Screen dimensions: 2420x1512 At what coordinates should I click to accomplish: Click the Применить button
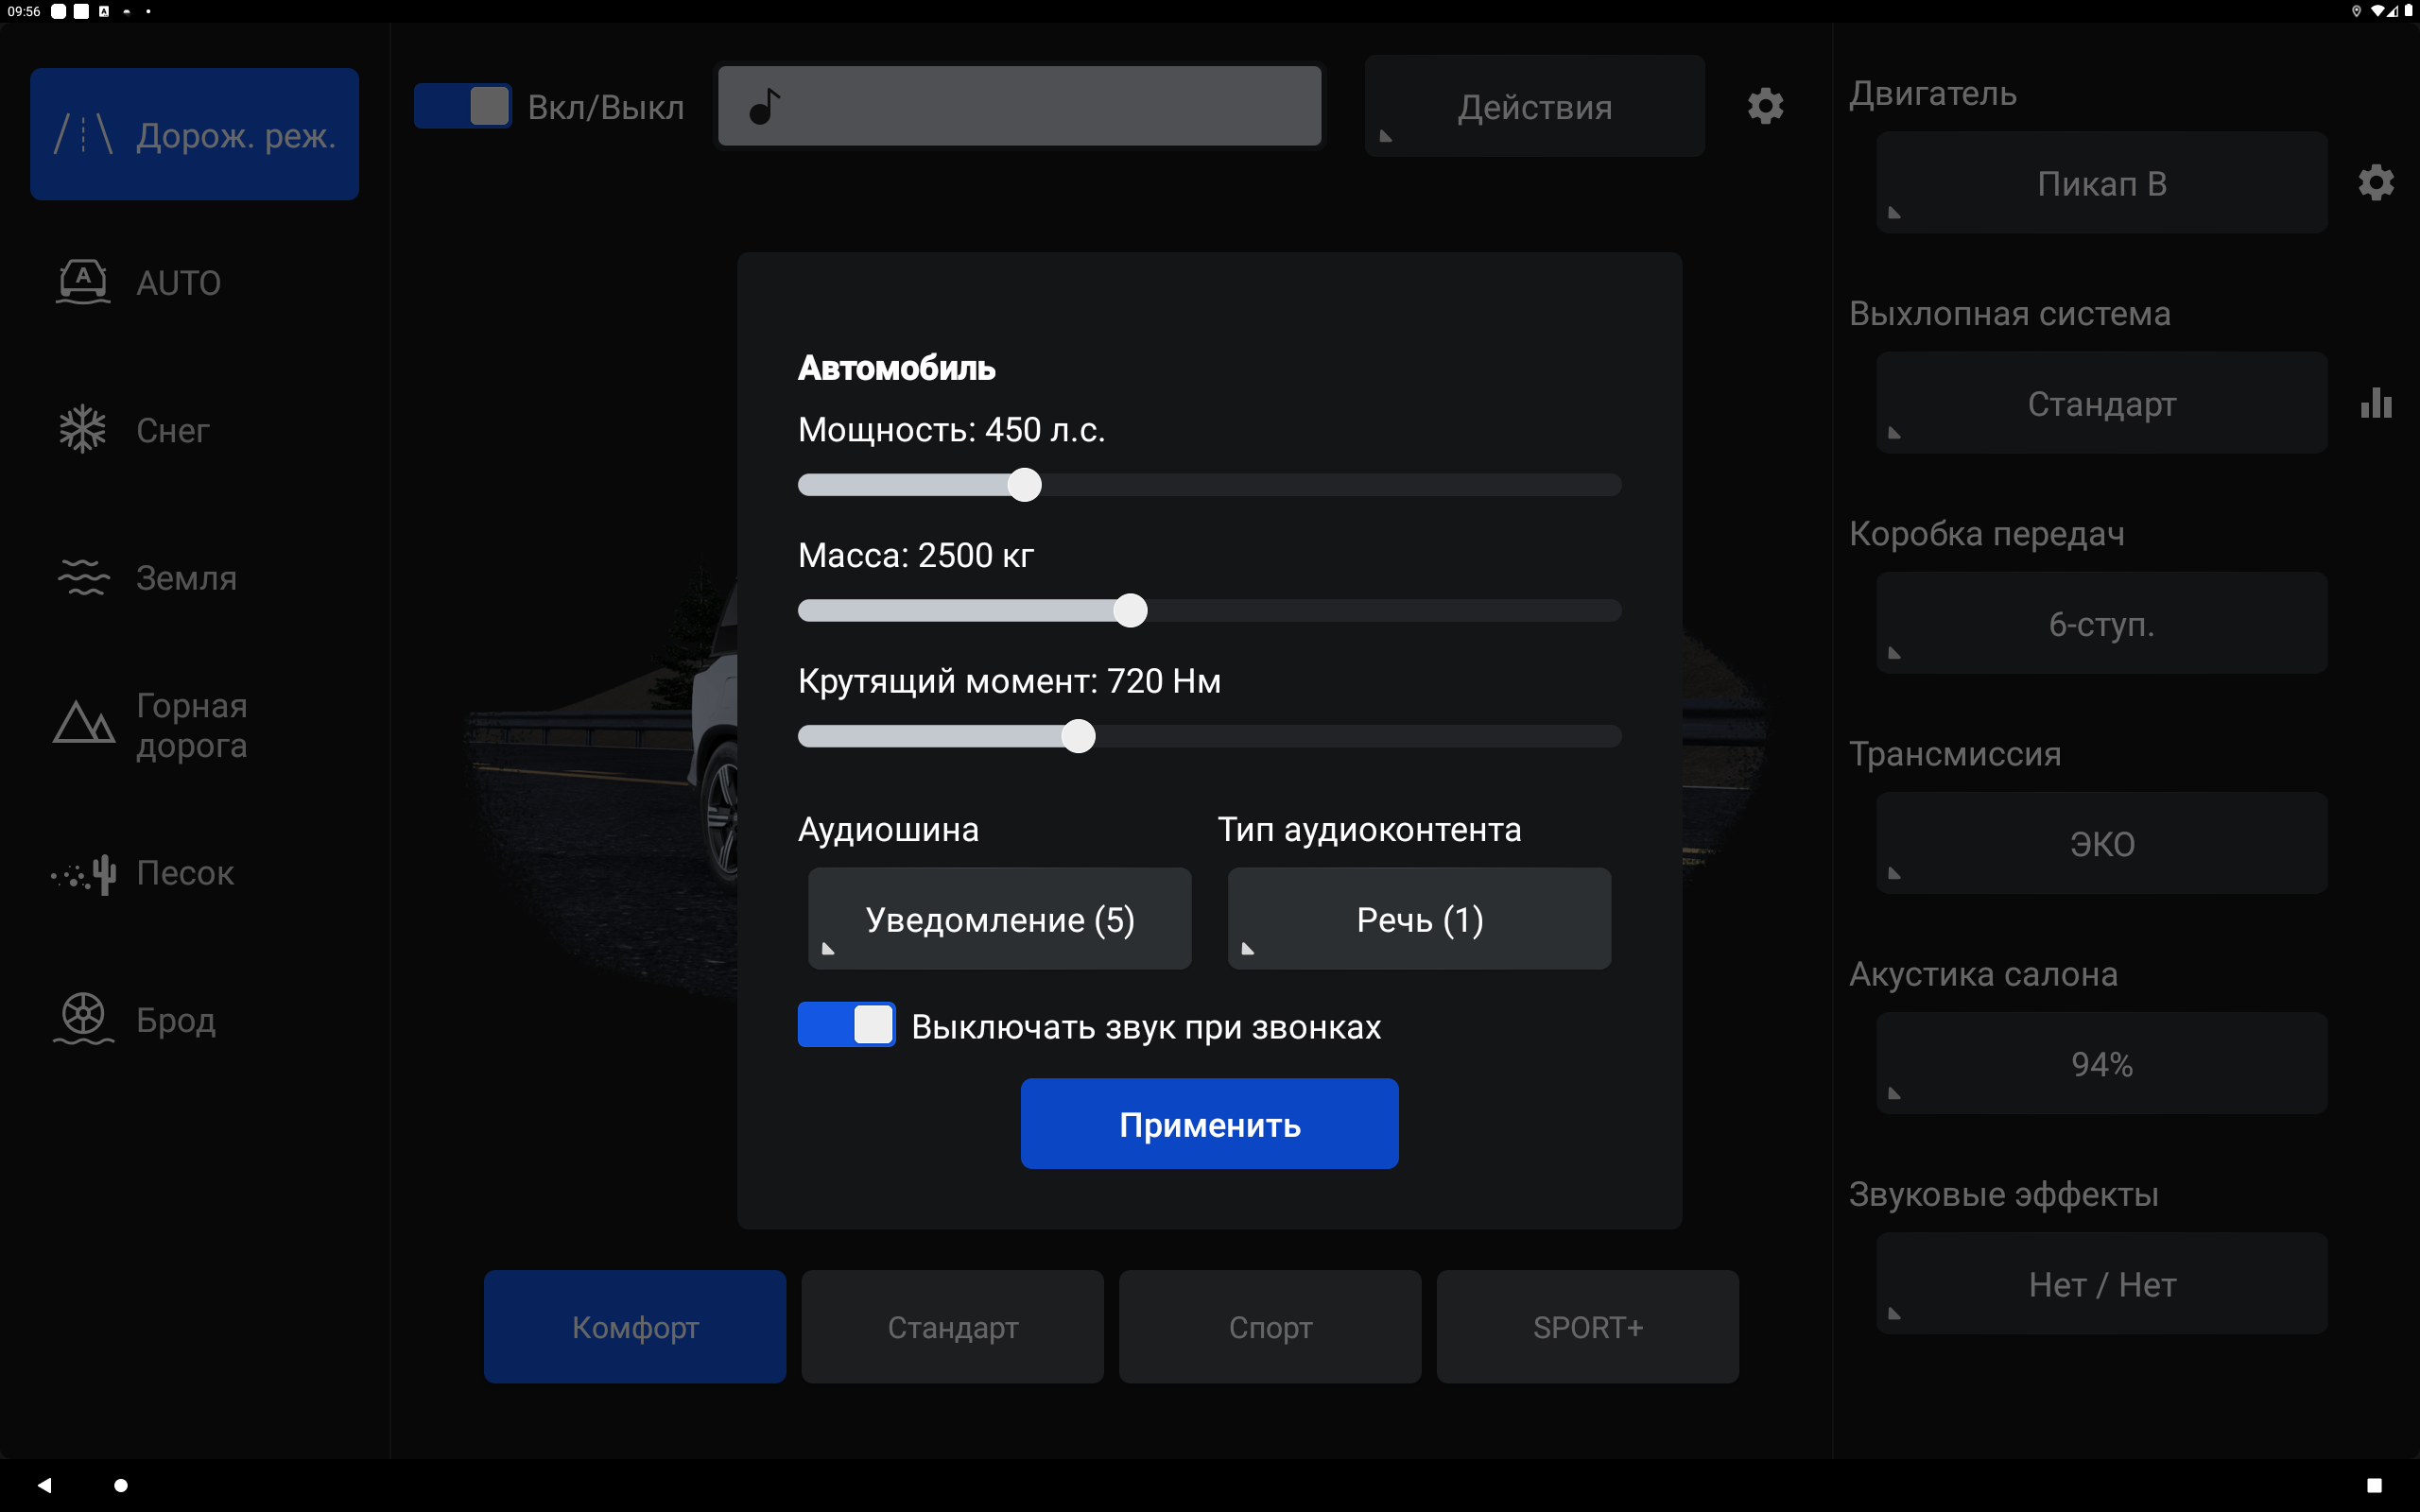pos(1209,1123)
